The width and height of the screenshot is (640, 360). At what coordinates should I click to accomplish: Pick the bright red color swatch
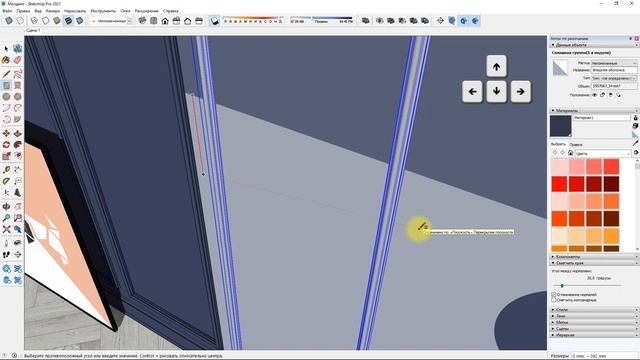(560, 184)
